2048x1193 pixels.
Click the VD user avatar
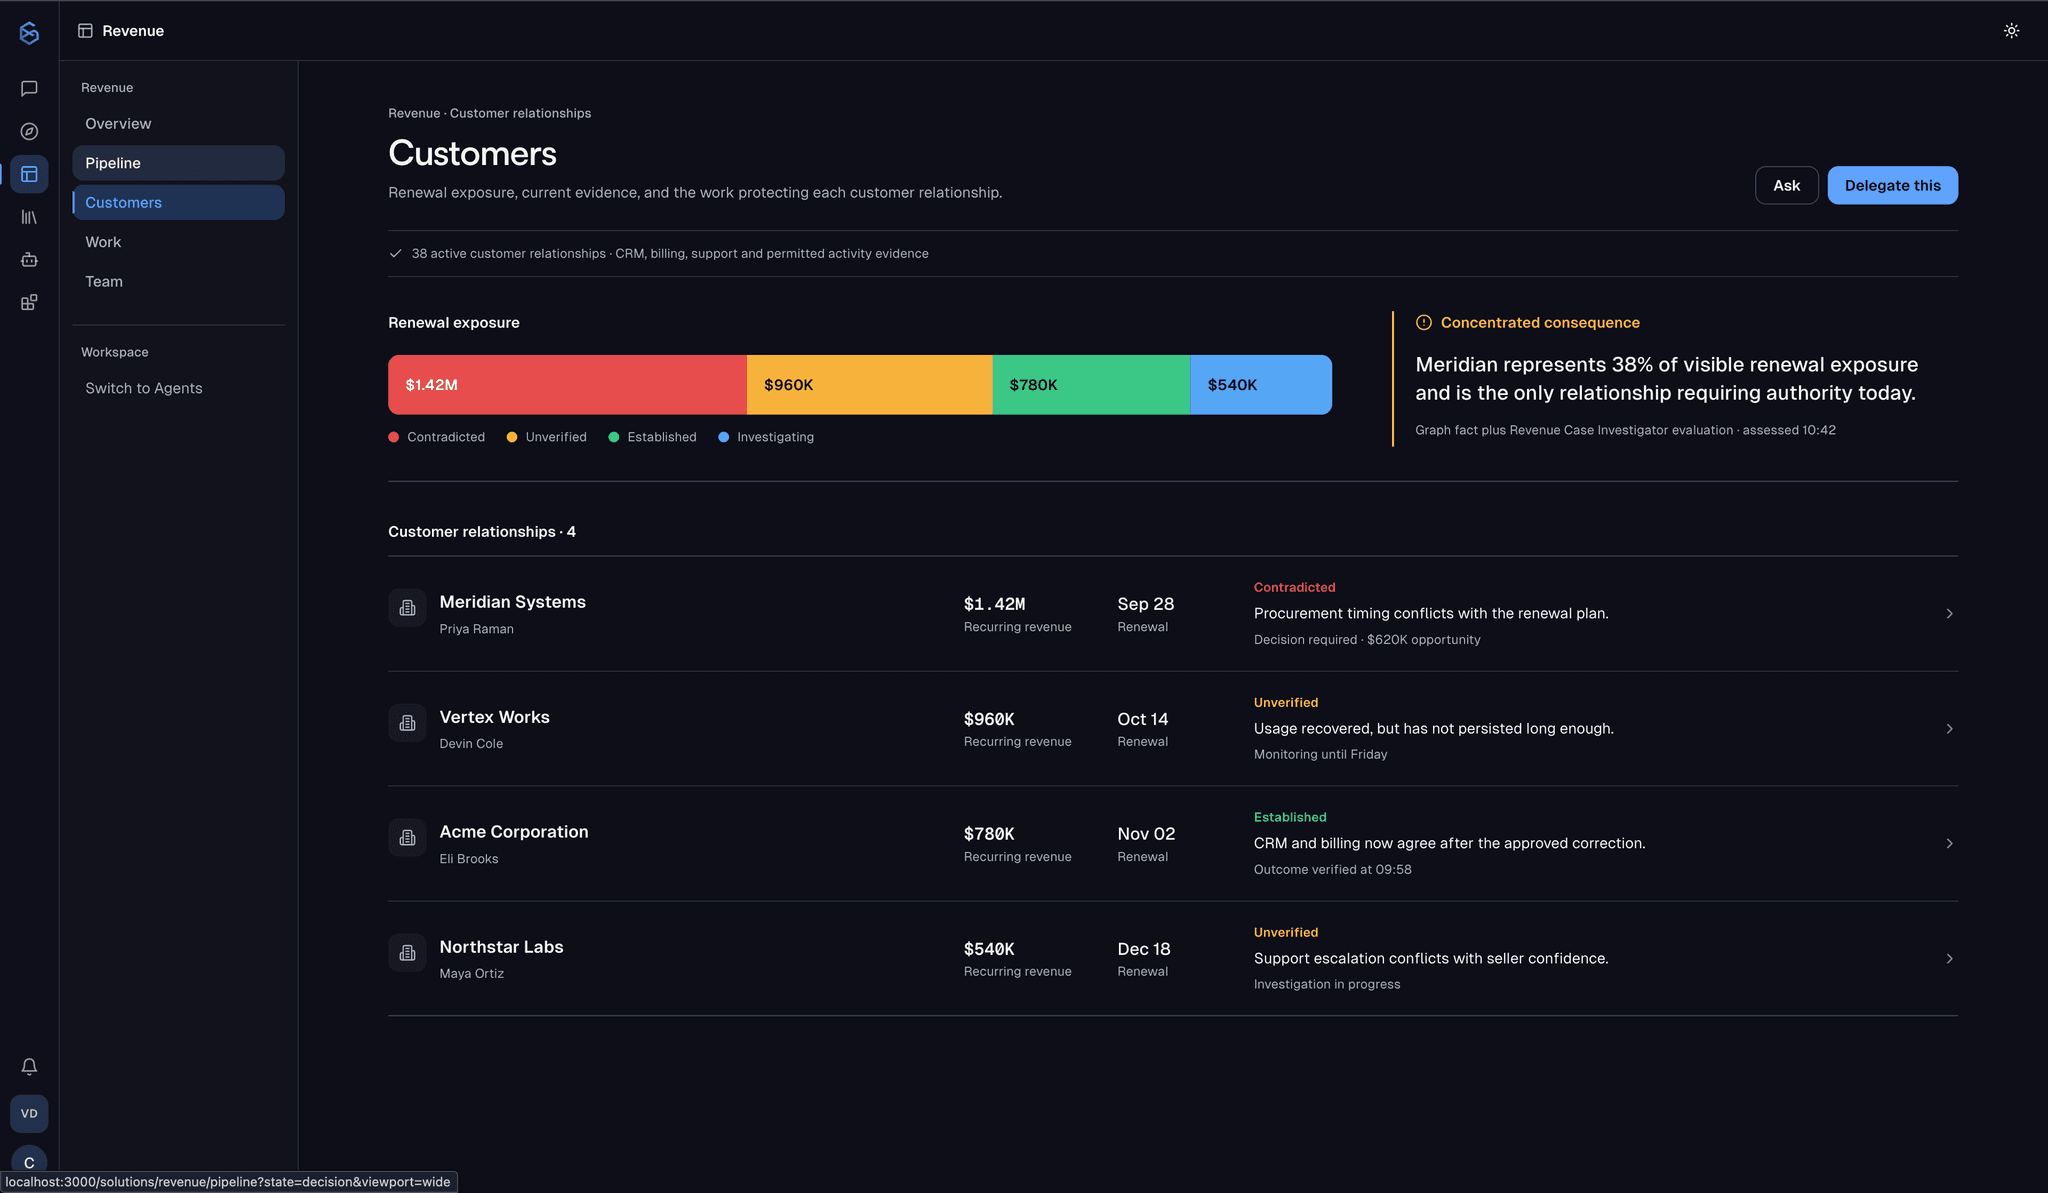coord(29,1114)
